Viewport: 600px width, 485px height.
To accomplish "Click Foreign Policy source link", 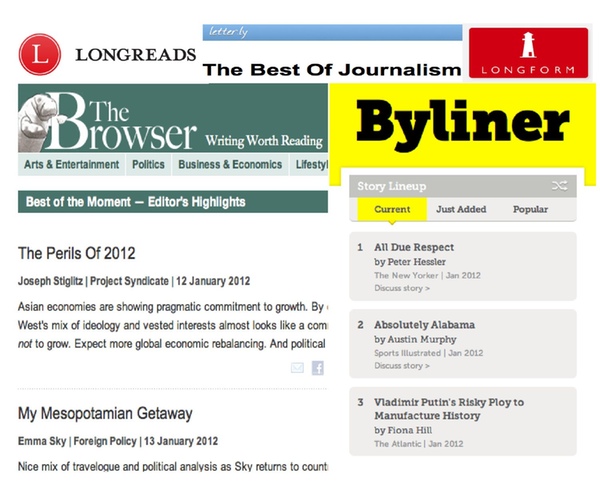I will coord(105,441).
